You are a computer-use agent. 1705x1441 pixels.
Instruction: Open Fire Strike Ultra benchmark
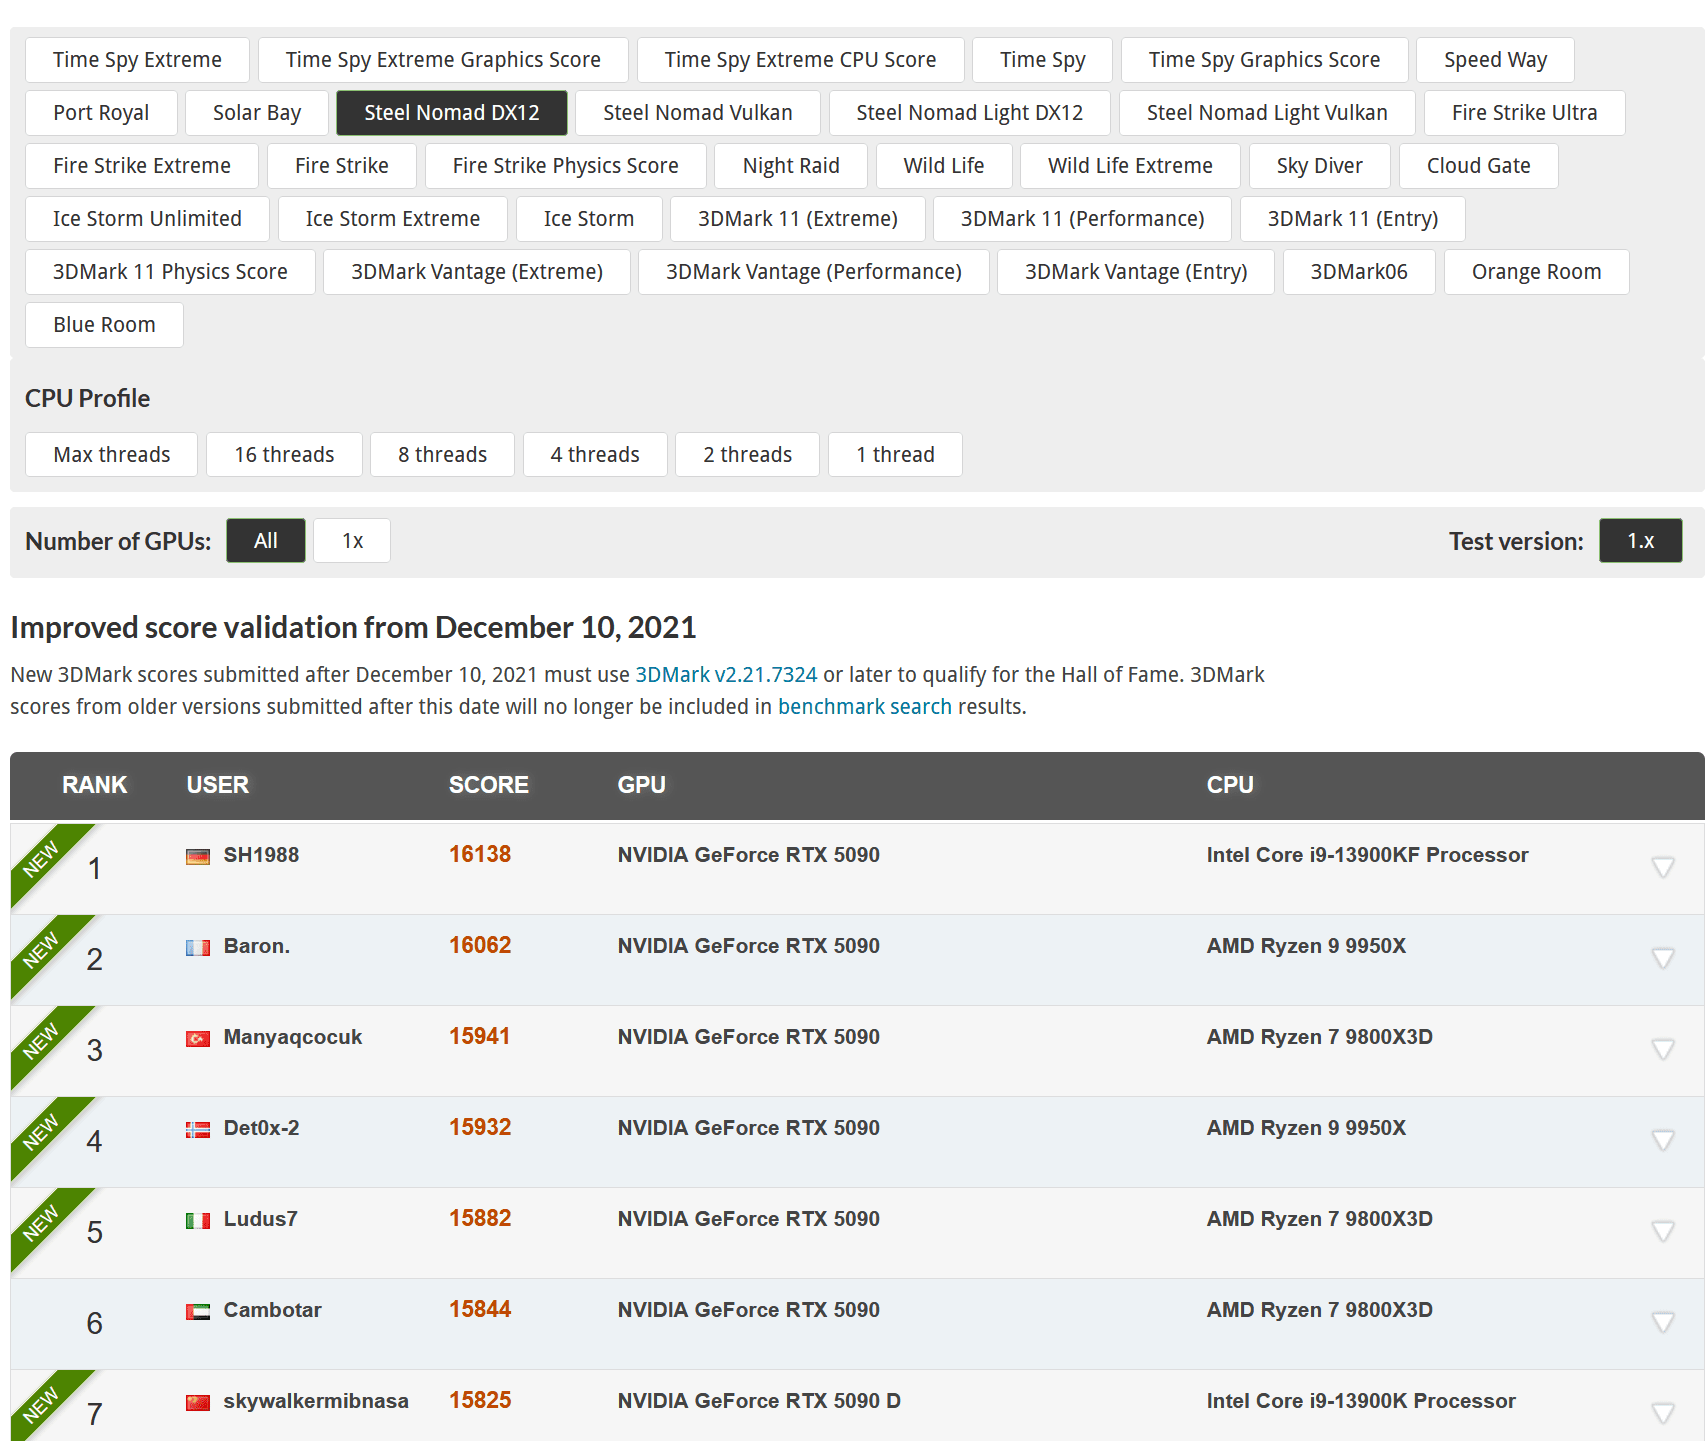(1525, 113)
